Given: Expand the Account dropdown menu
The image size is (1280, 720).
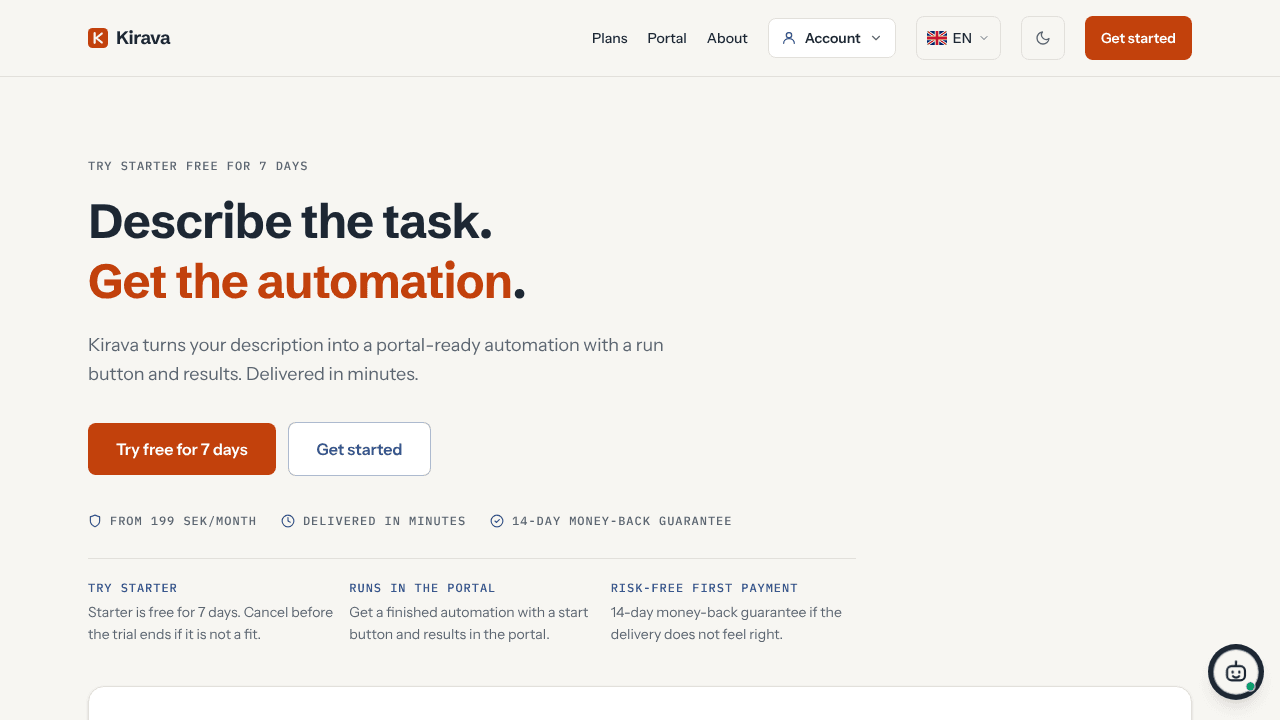Looking at the screenshot, I should point(832,38).
